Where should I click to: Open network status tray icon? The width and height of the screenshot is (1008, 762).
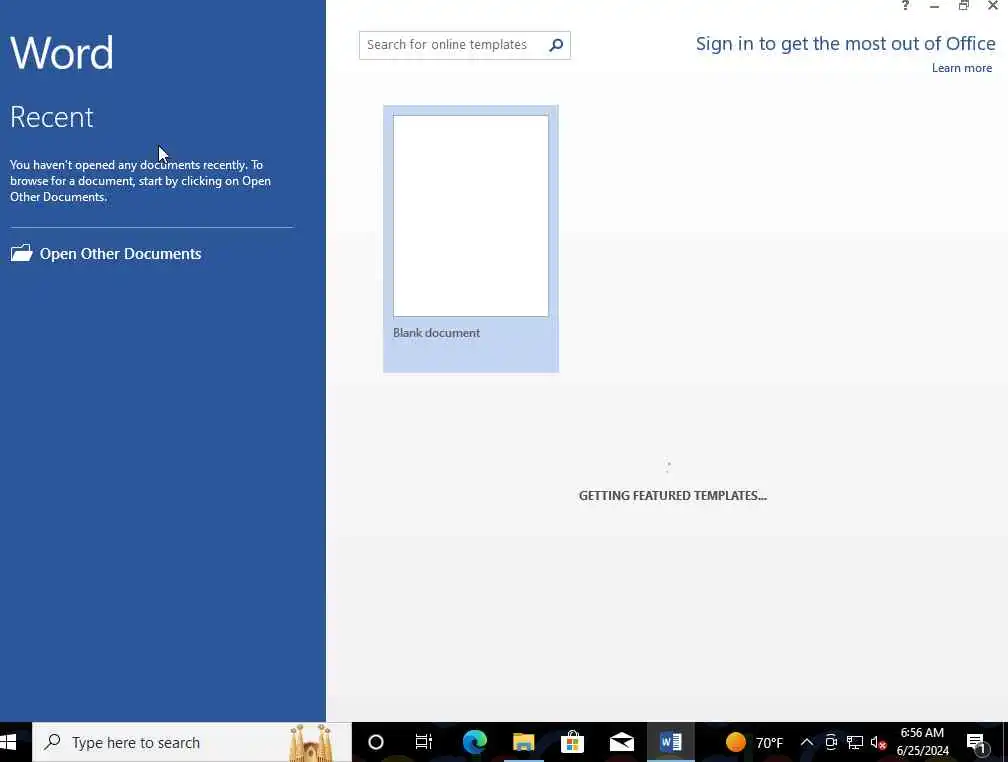click(x=854, y=743)
